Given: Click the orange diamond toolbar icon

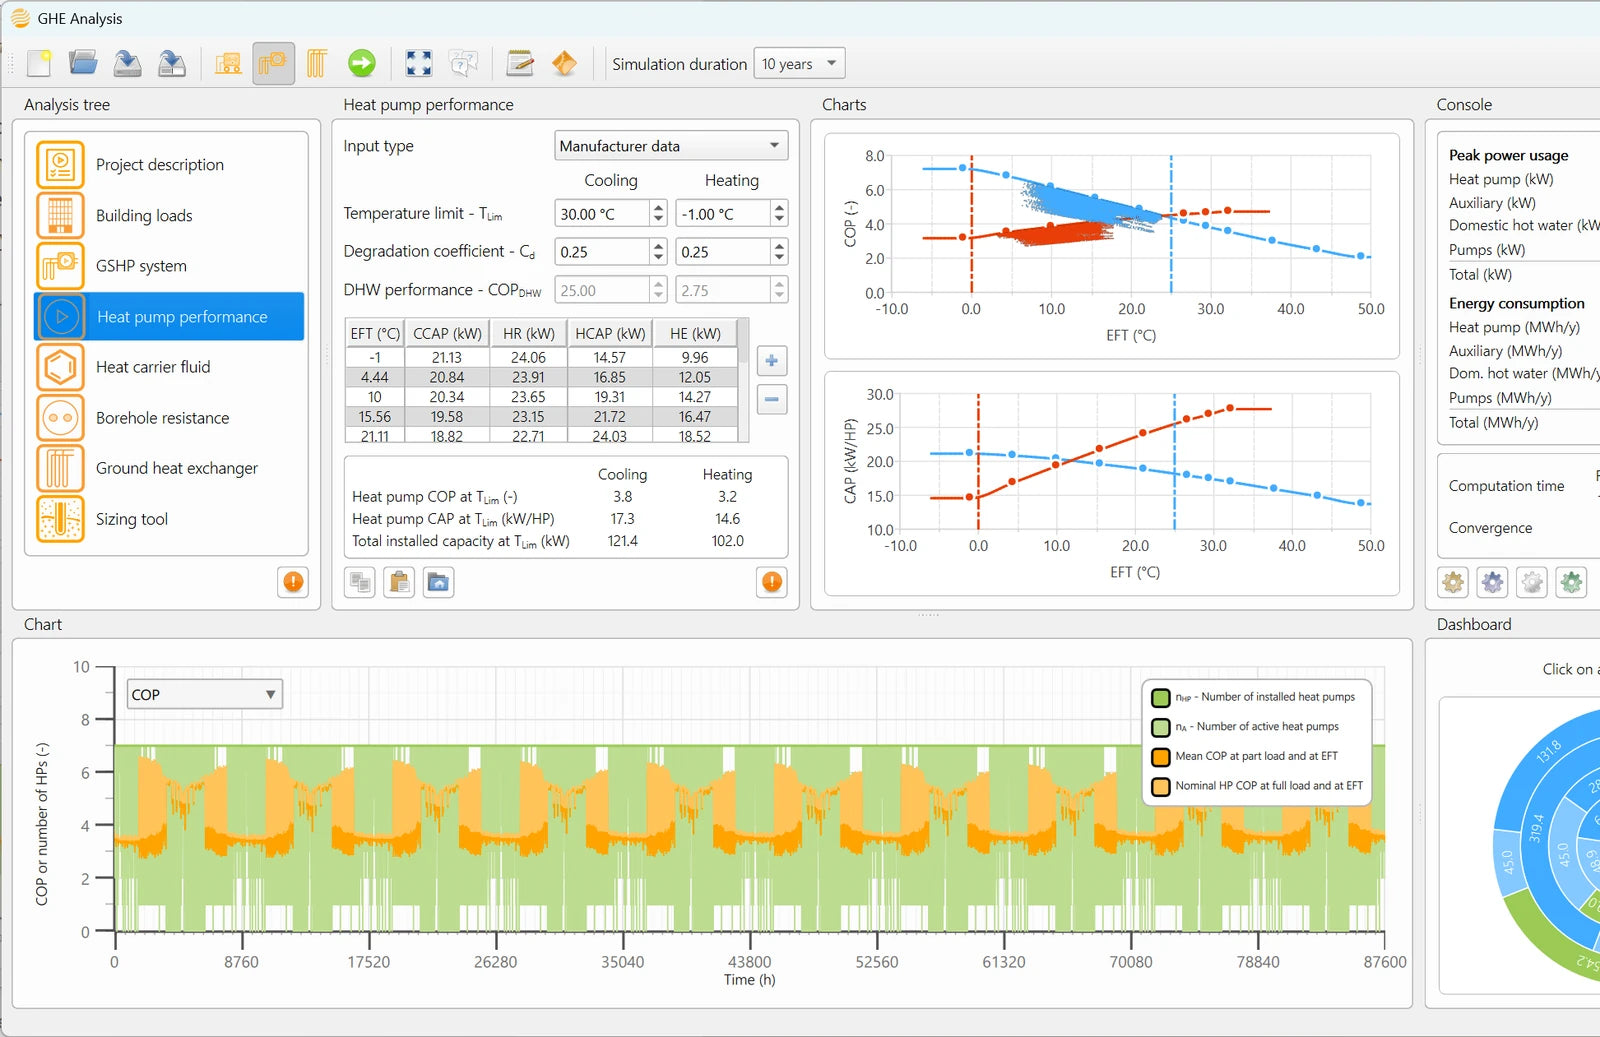Looking at the screenshot, I should click(x=564, y=64).
